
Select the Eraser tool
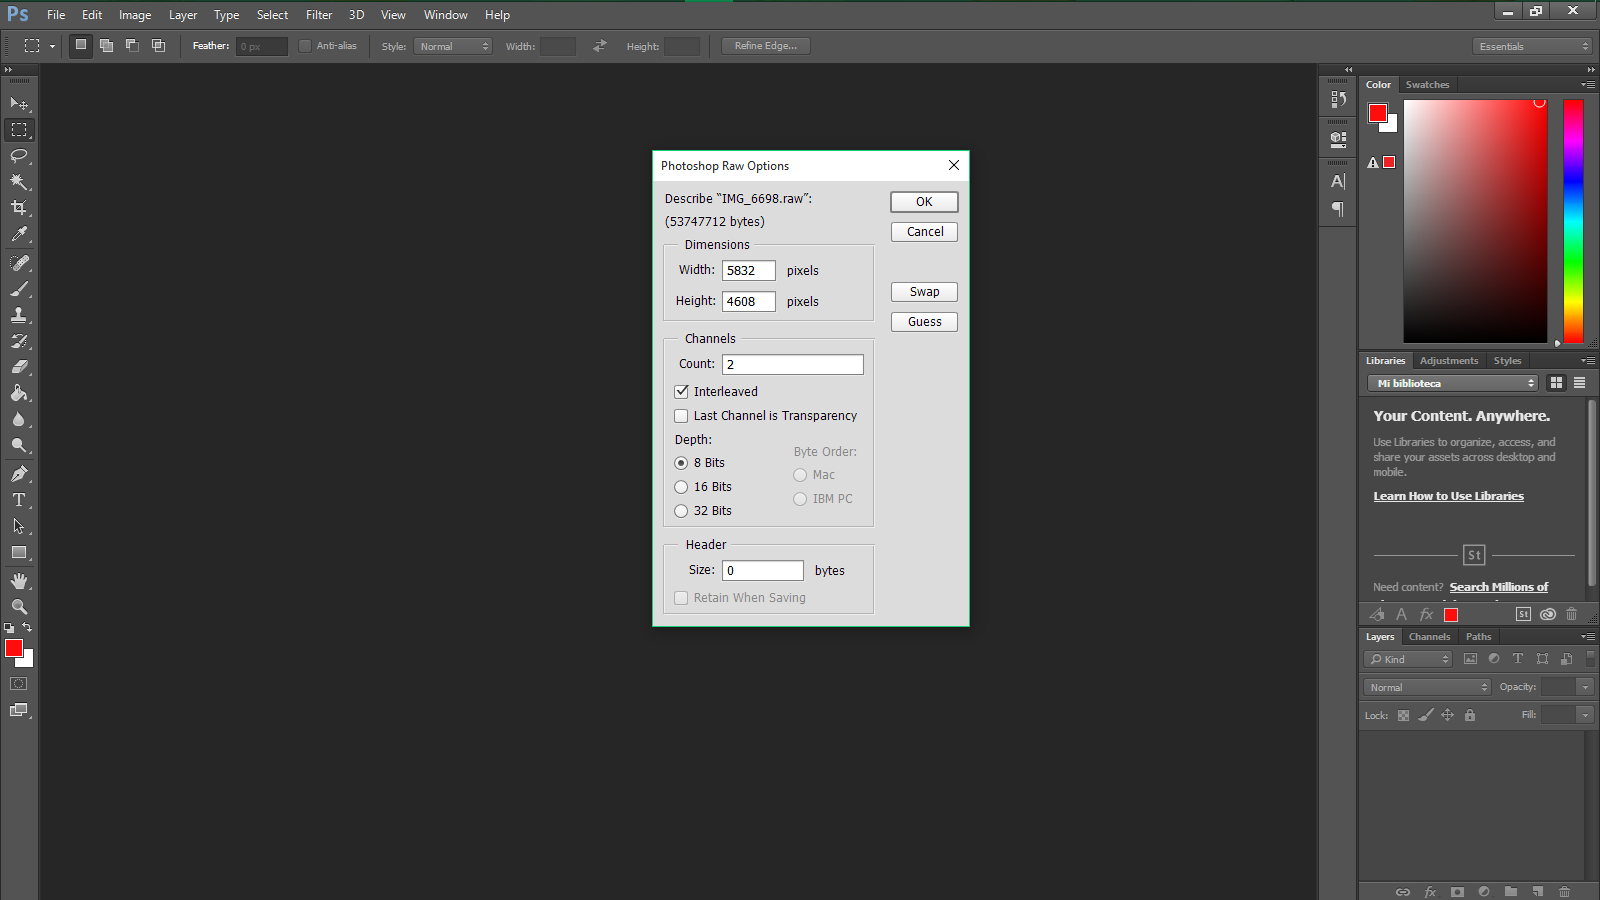[x=19, y=367]
